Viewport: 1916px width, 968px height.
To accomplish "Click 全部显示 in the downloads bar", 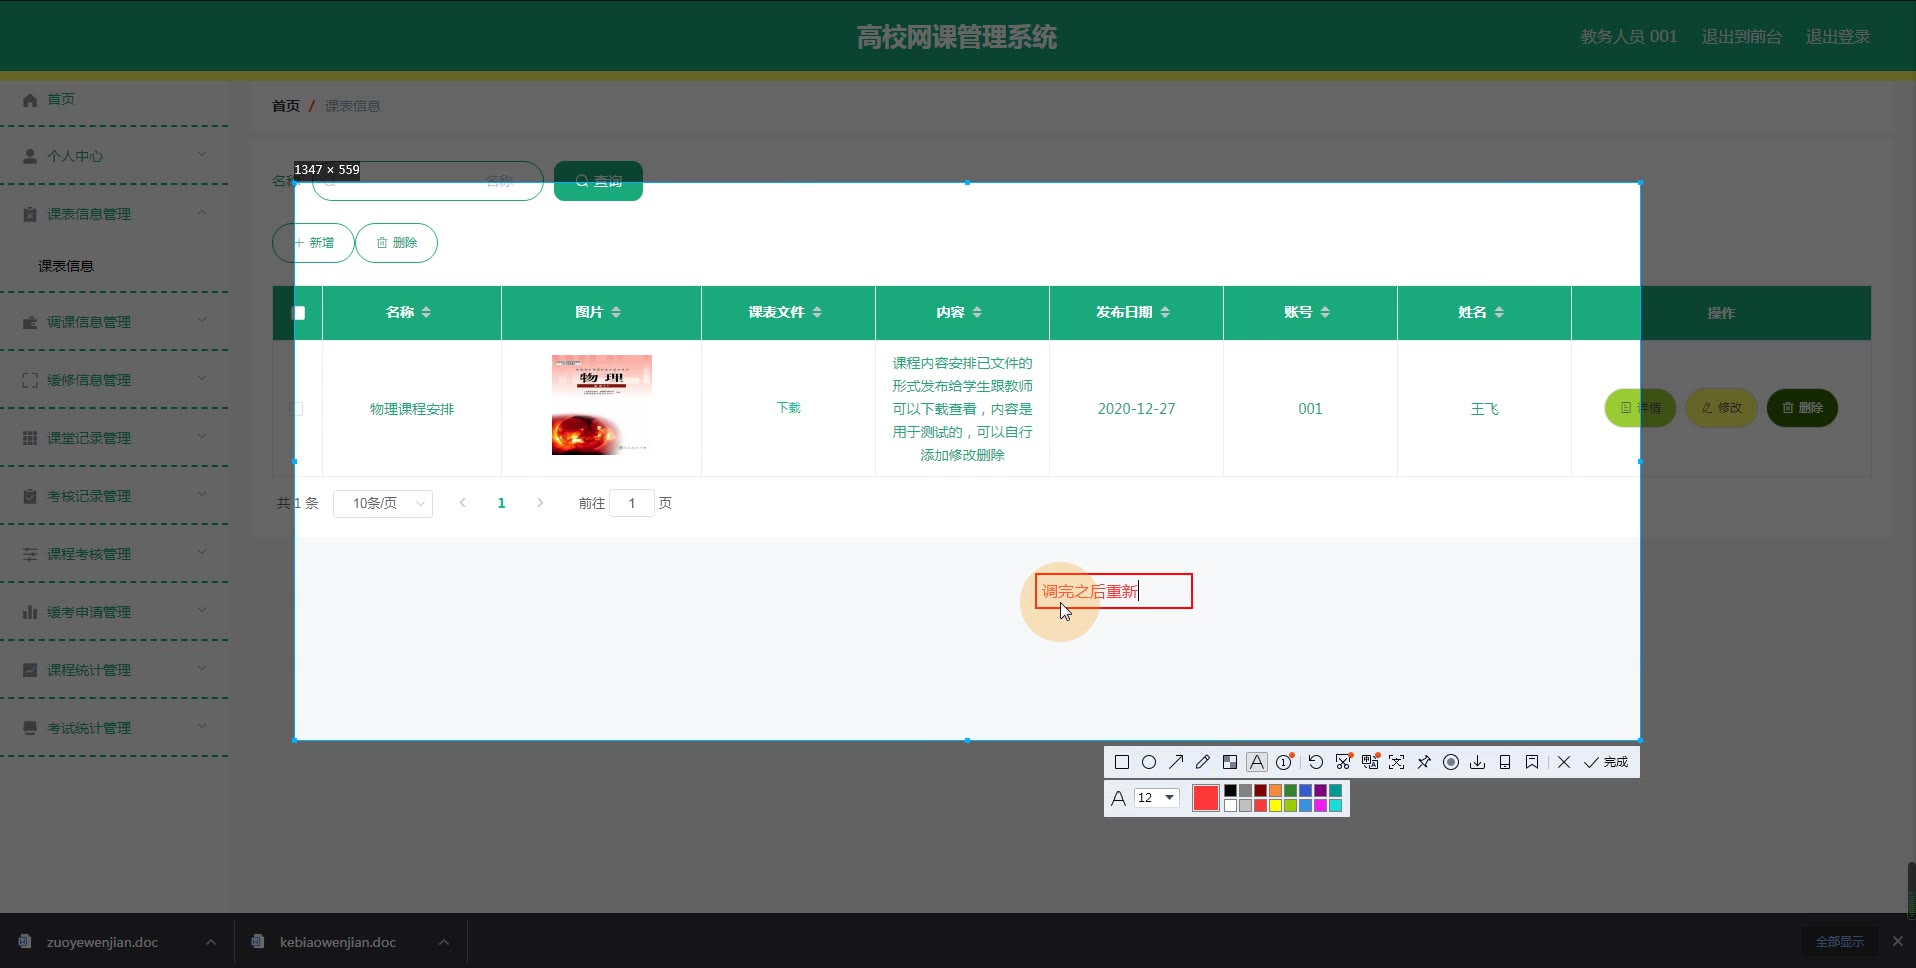I will (1840, 942).
